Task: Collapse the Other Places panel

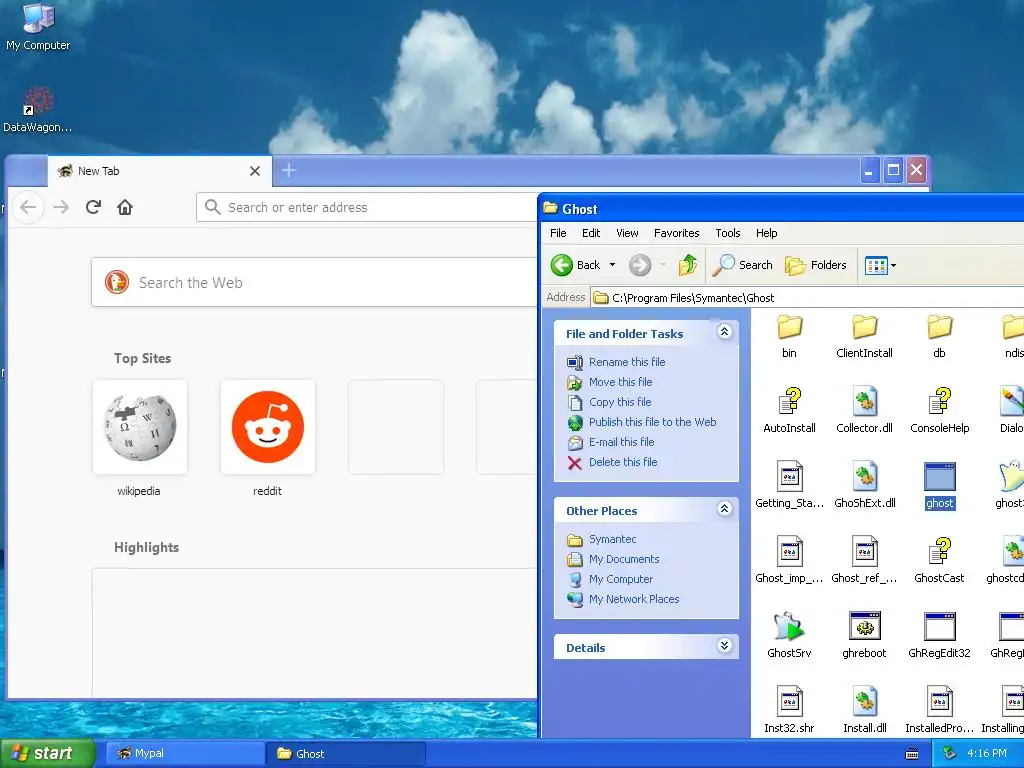Action: pyautogui.click(x=724, y=509)
